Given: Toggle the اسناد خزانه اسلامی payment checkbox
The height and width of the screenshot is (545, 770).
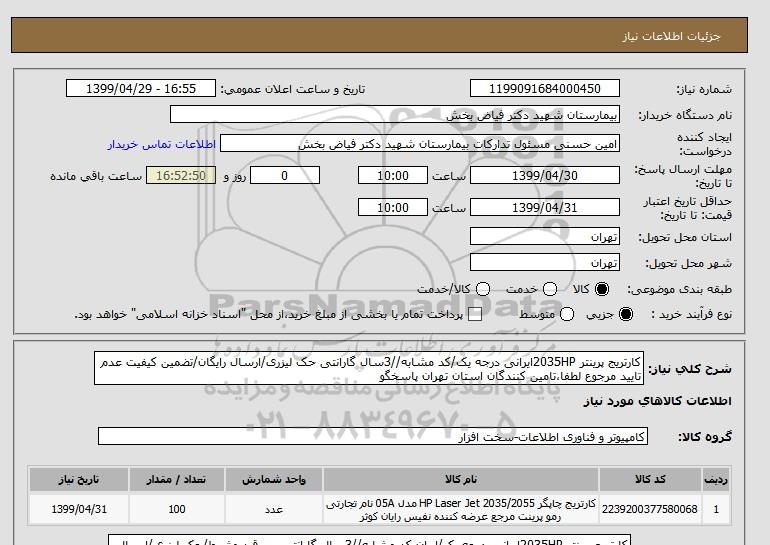Looking at the screenshot, I should [475, 315].
